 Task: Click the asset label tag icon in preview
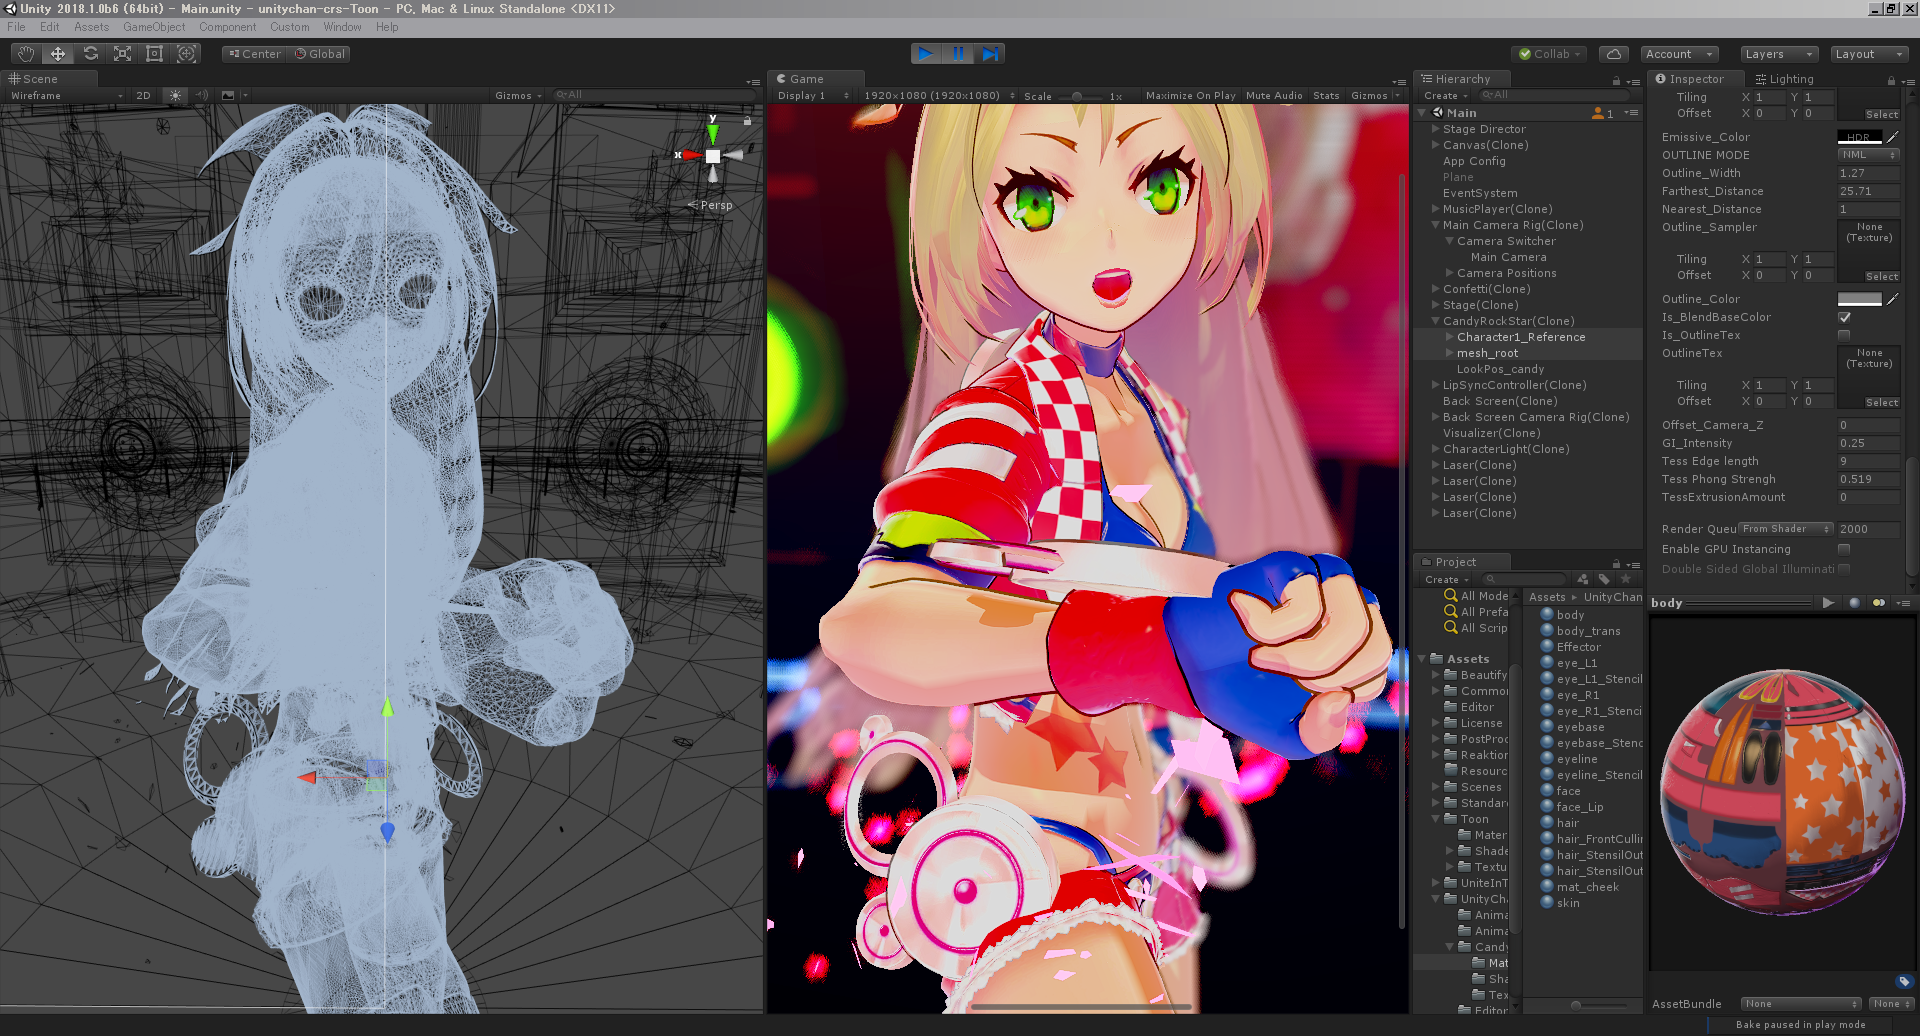pyautogui.click(x=1904, y=981)
